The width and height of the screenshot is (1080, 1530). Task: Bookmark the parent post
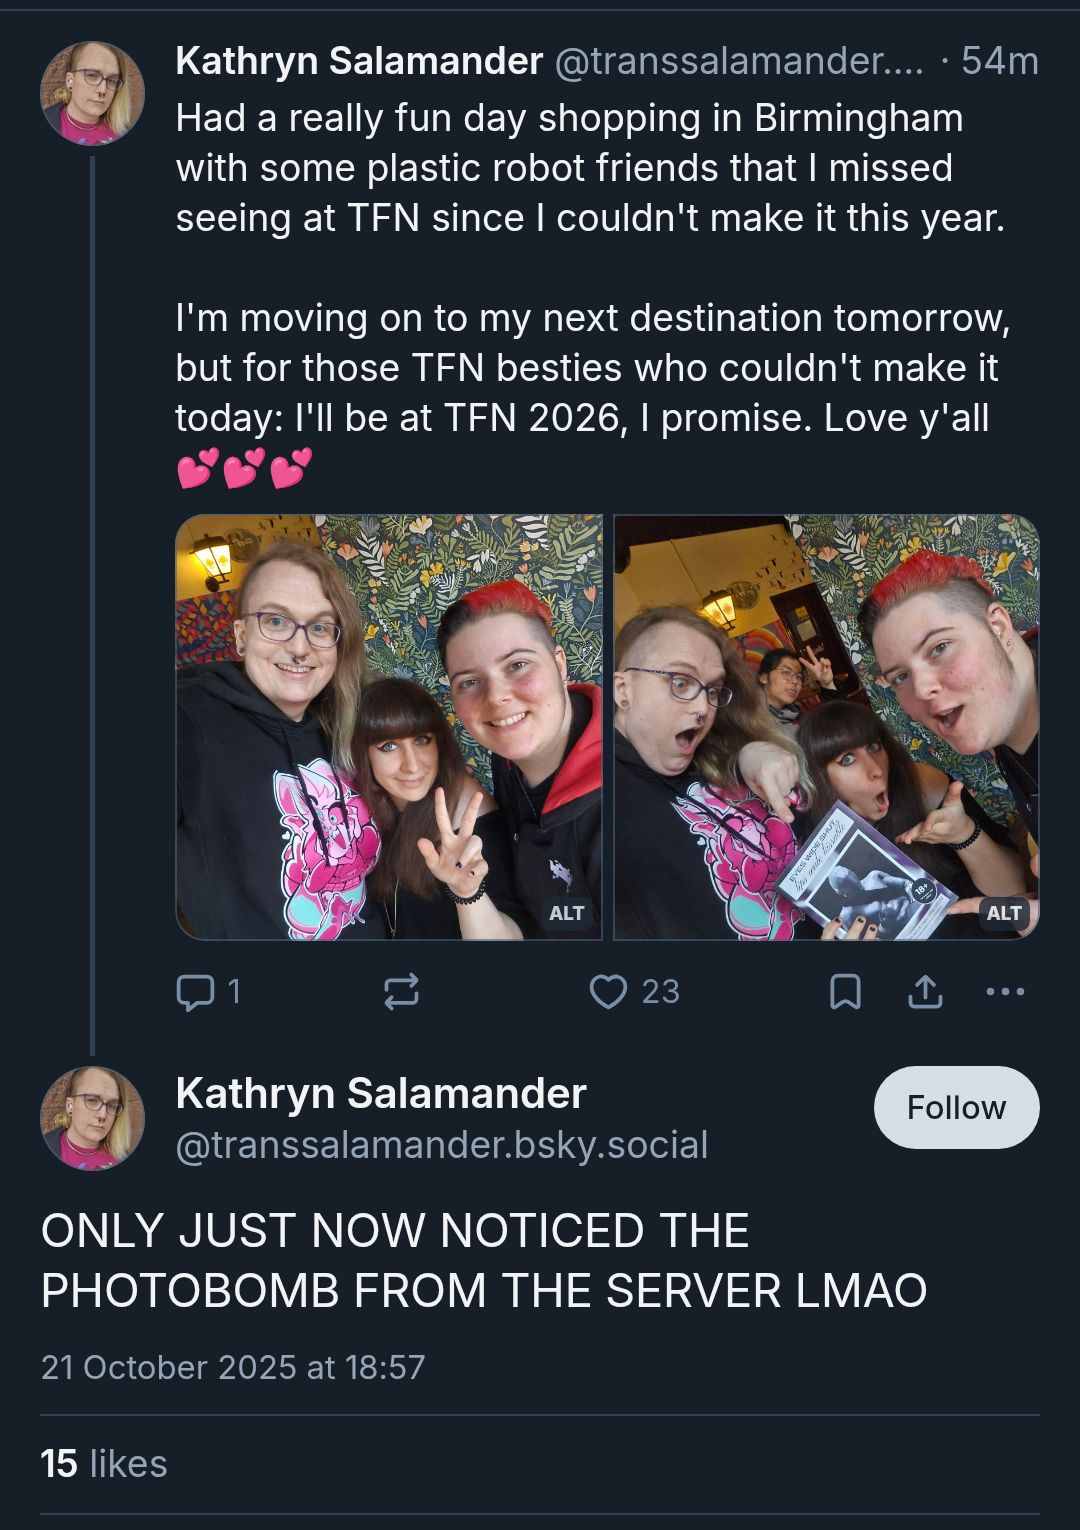(845, 992)
